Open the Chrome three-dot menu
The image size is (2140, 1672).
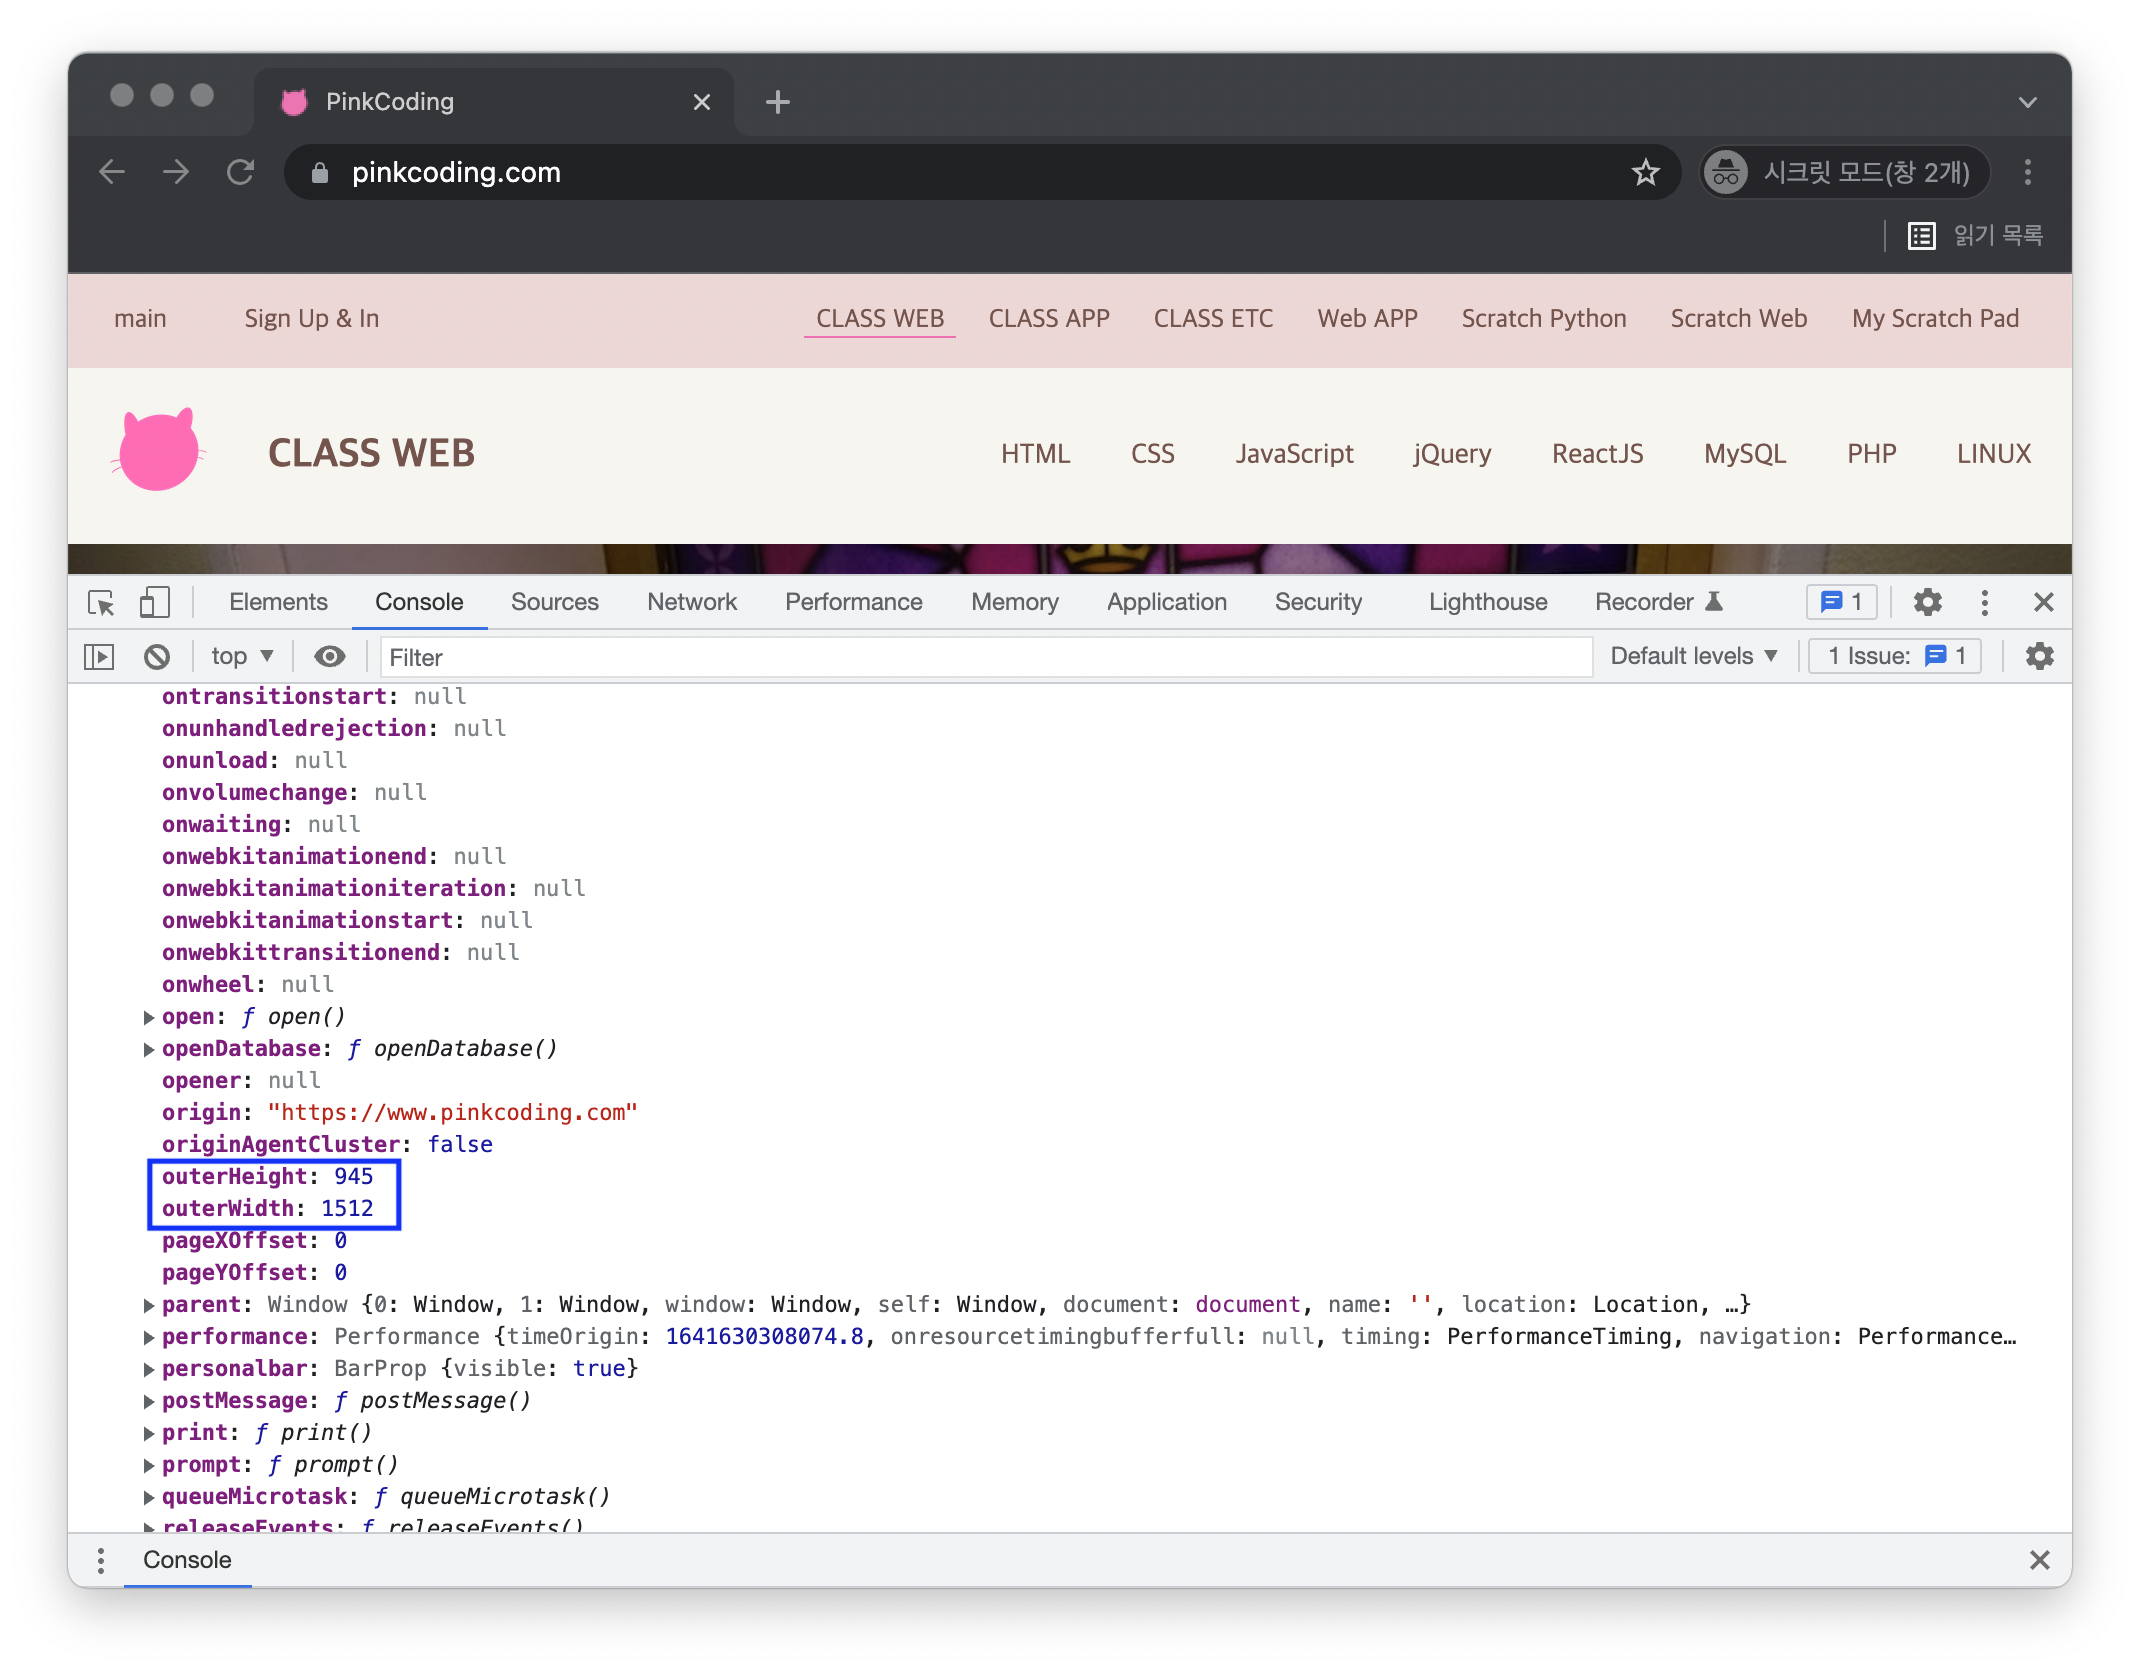click(2028, 172)
